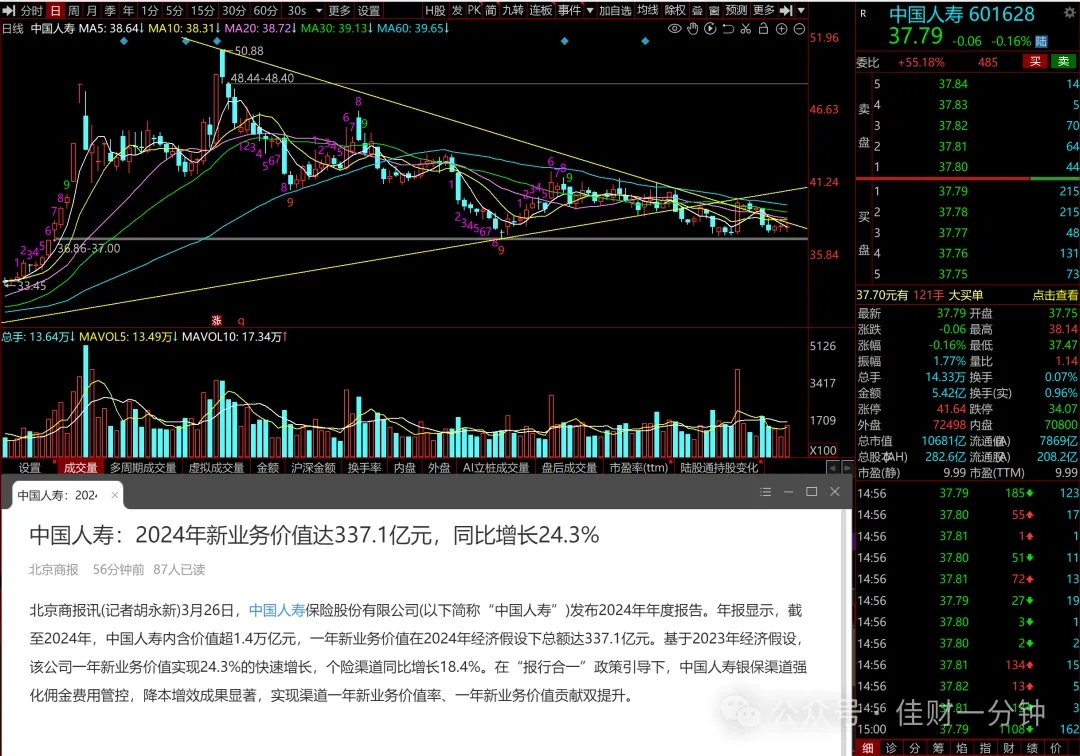The image size is (1080, 756).
Task: Select the scissors cut tool
Action: point(746,29)
